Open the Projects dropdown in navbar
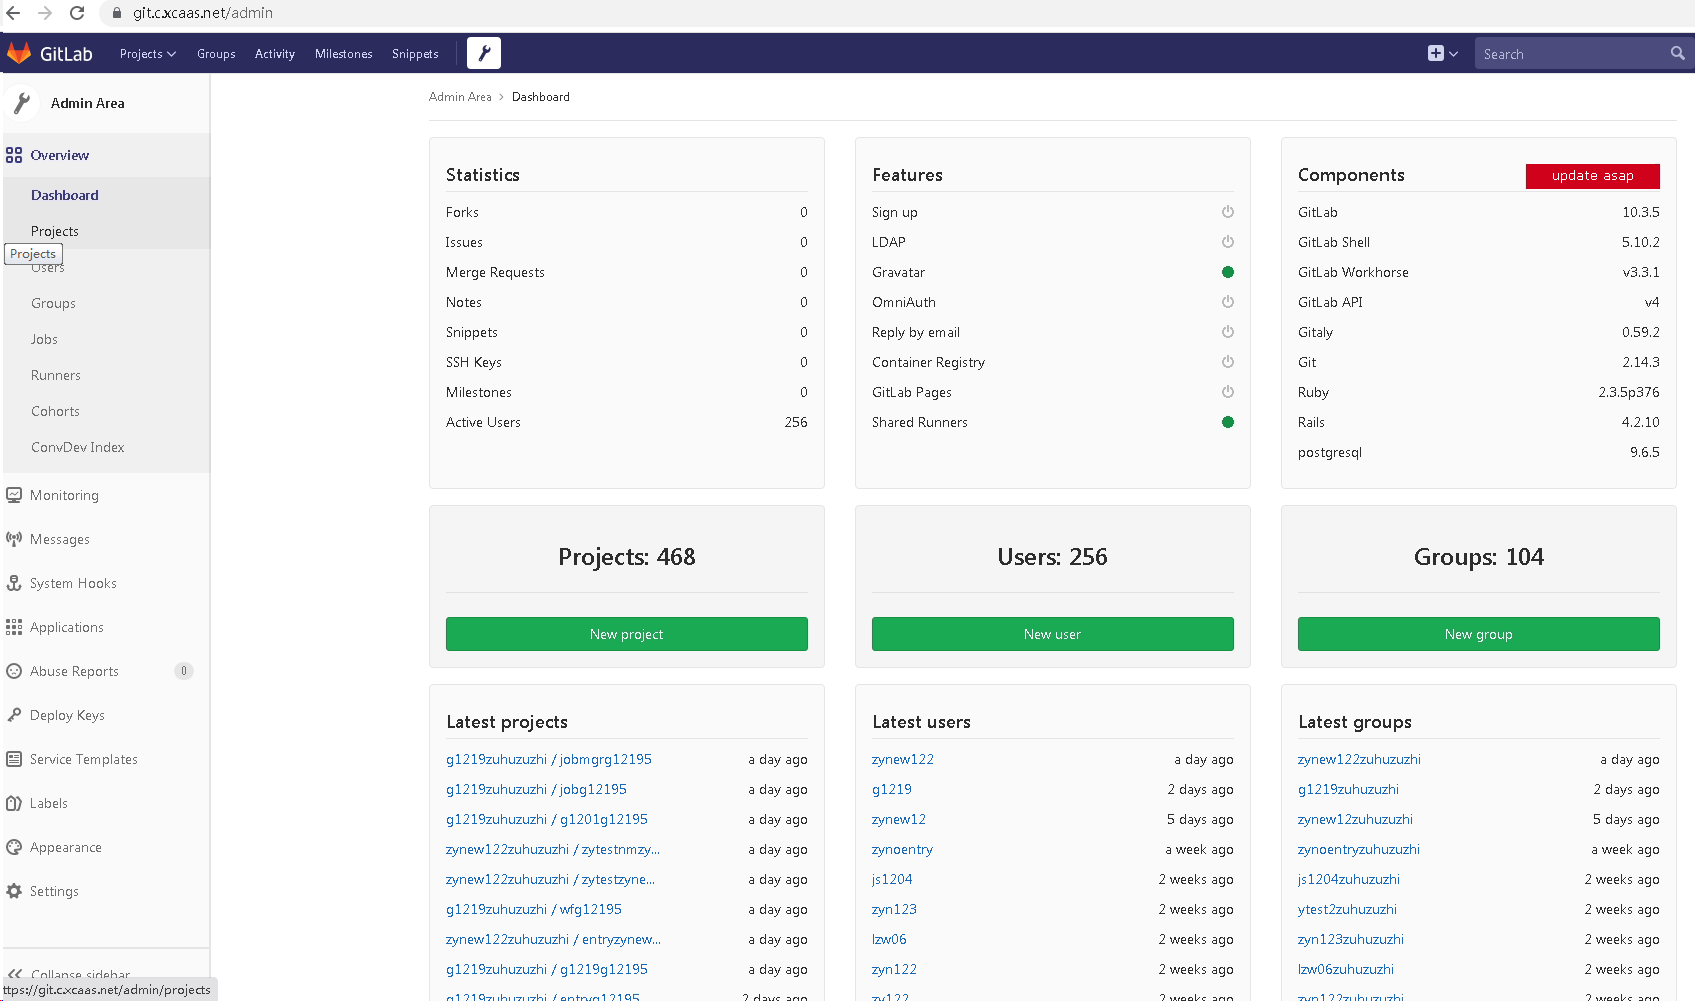1695x1001 pixels. click(x=148, y=54)
